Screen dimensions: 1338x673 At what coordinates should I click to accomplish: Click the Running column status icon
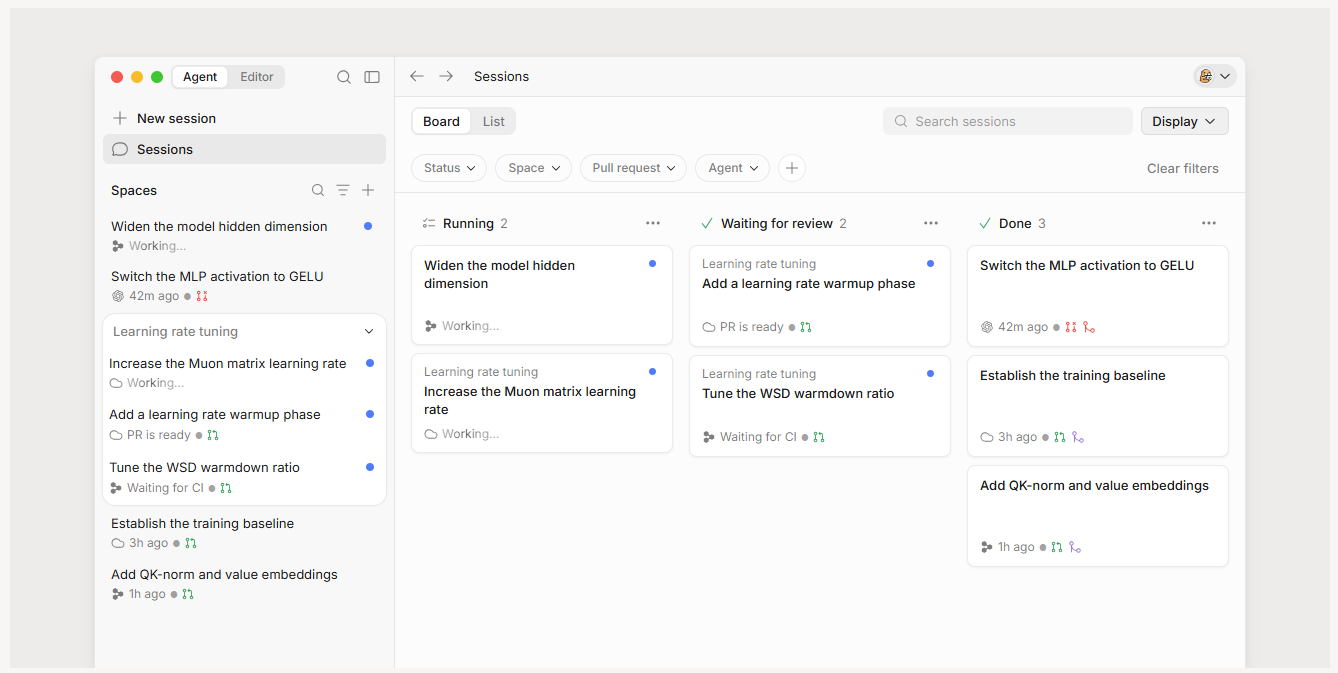tap(429, 223)
